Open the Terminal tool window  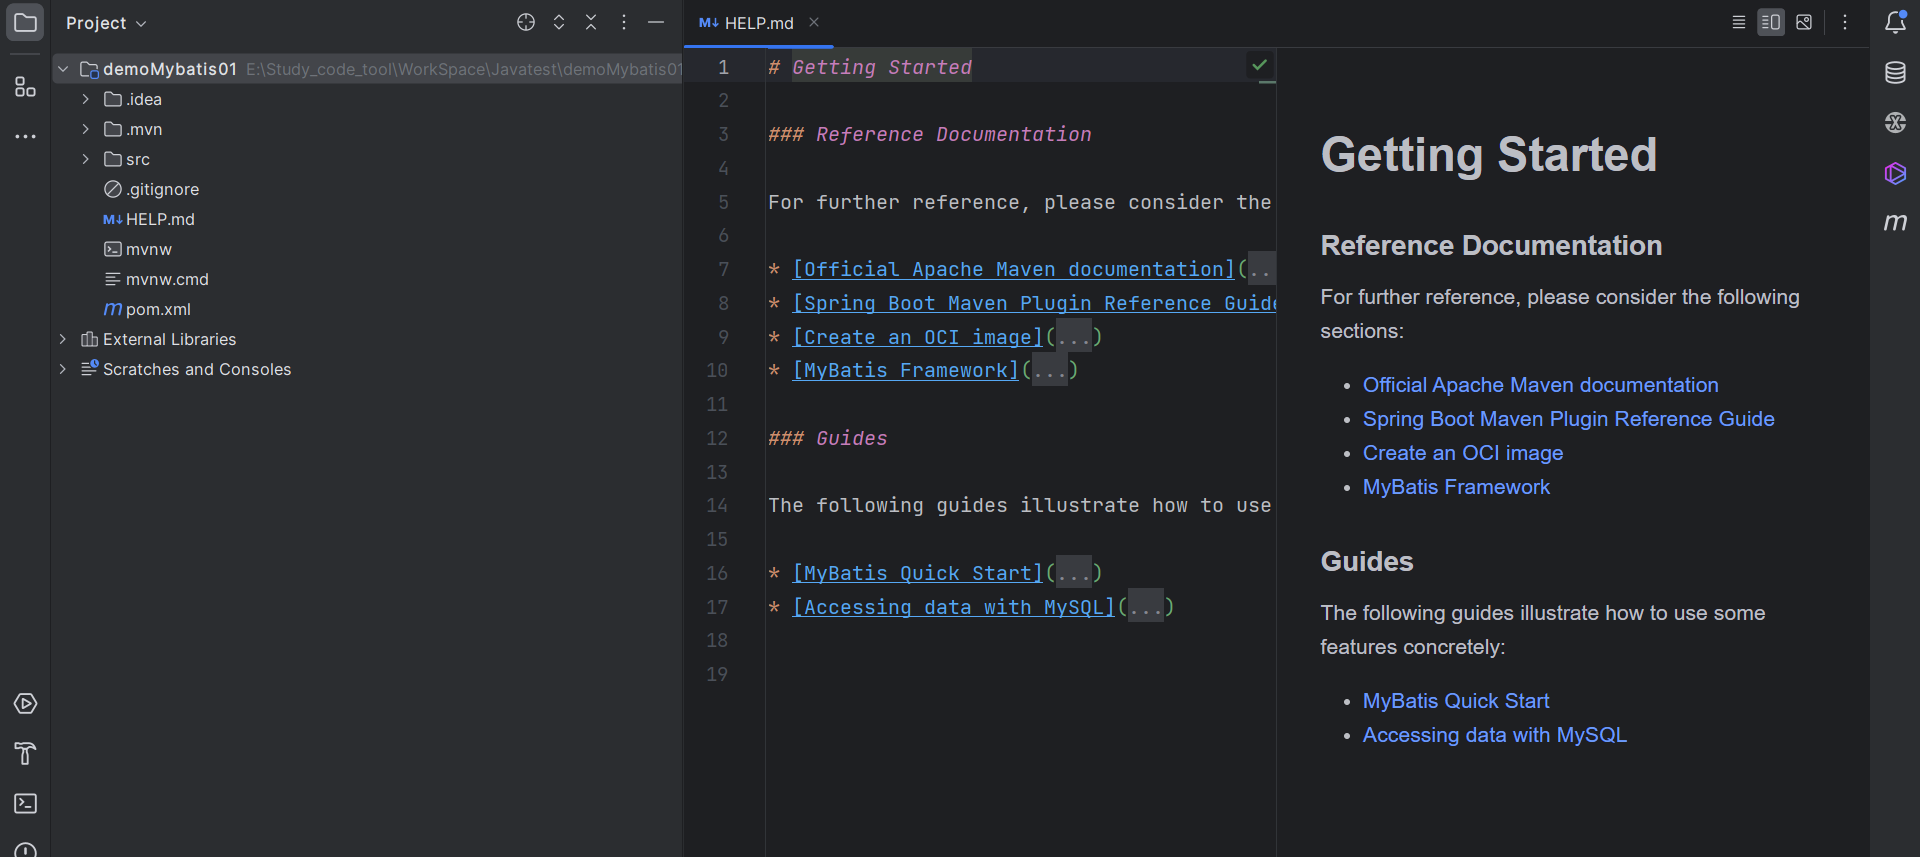(25, 803)
